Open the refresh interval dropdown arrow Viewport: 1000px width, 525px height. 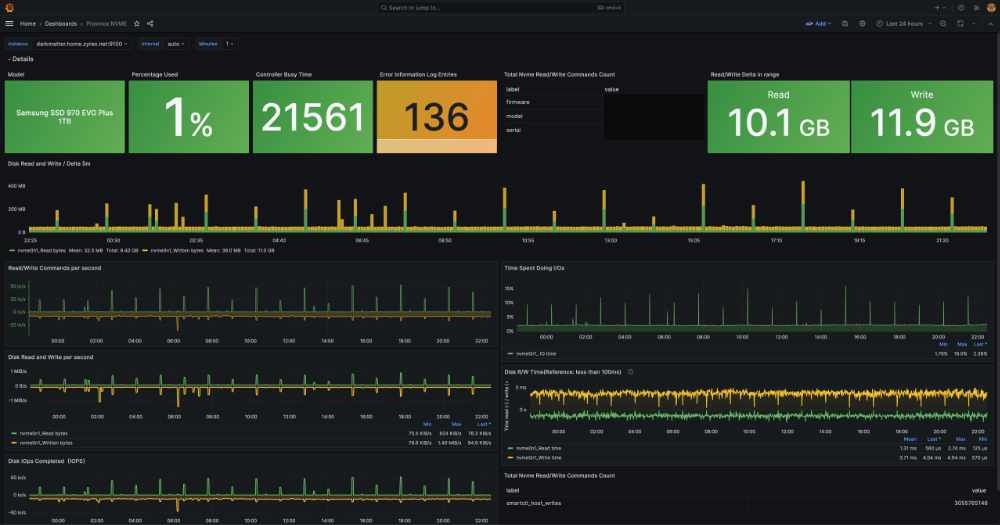[x=974, y=24]
